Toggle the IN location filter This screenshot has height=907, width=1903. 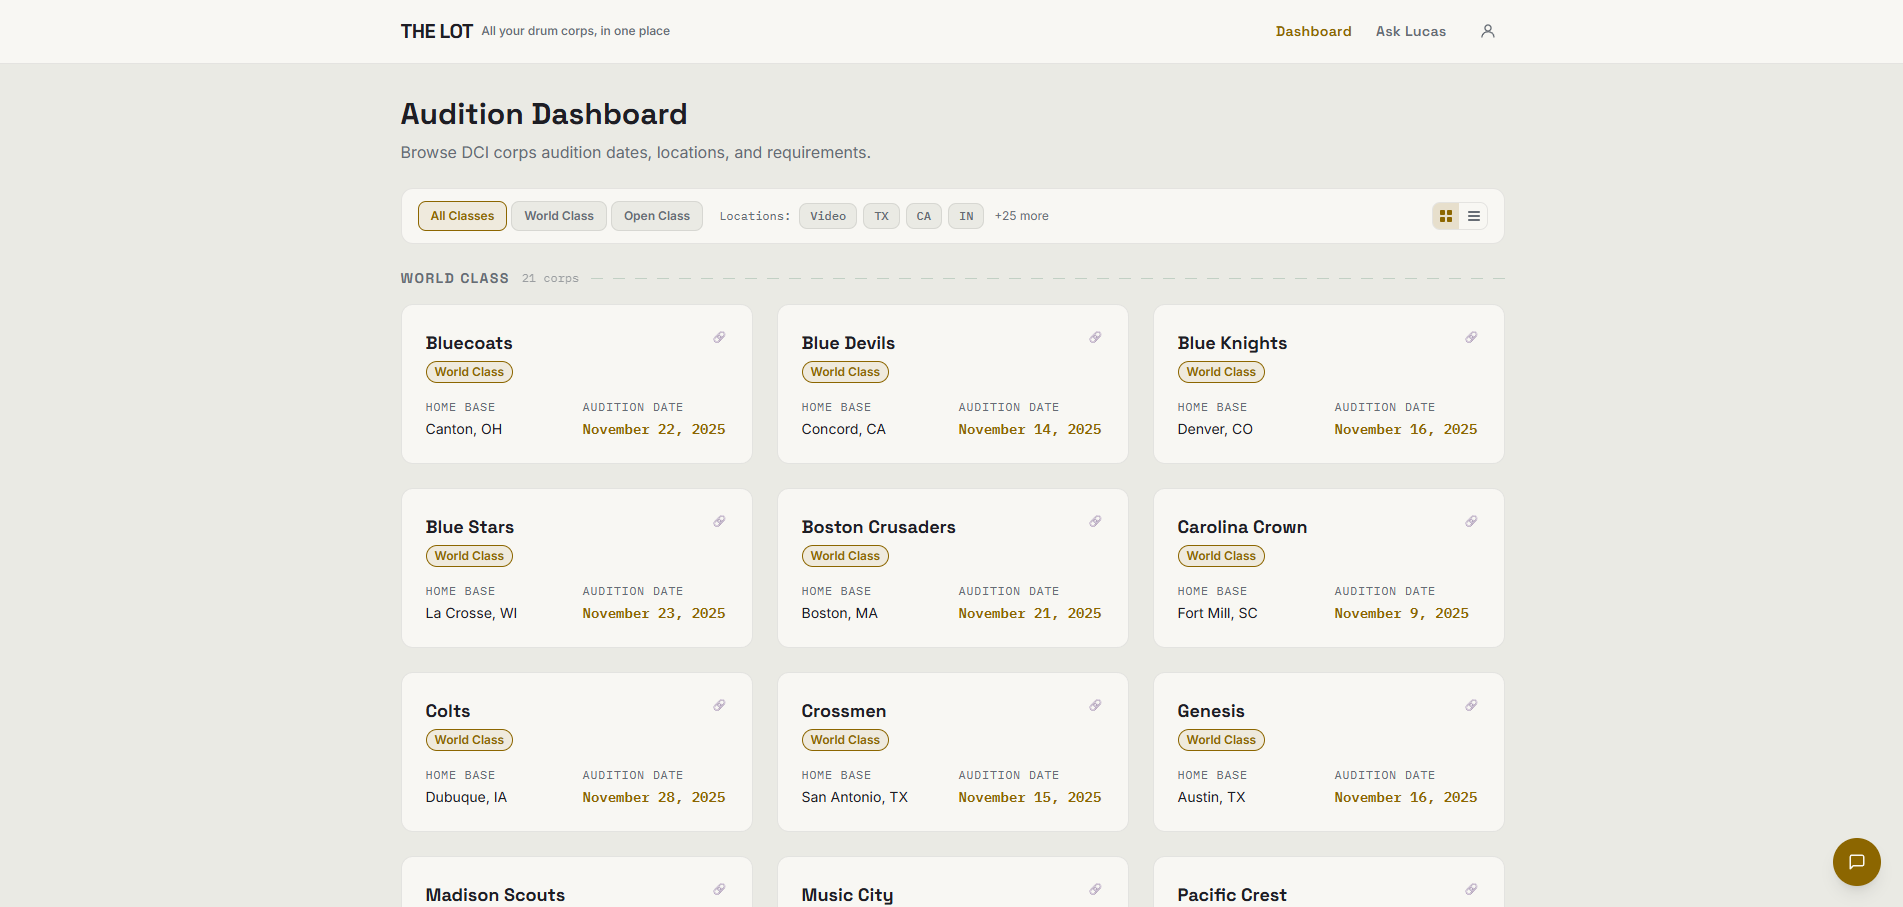[966, 216]
